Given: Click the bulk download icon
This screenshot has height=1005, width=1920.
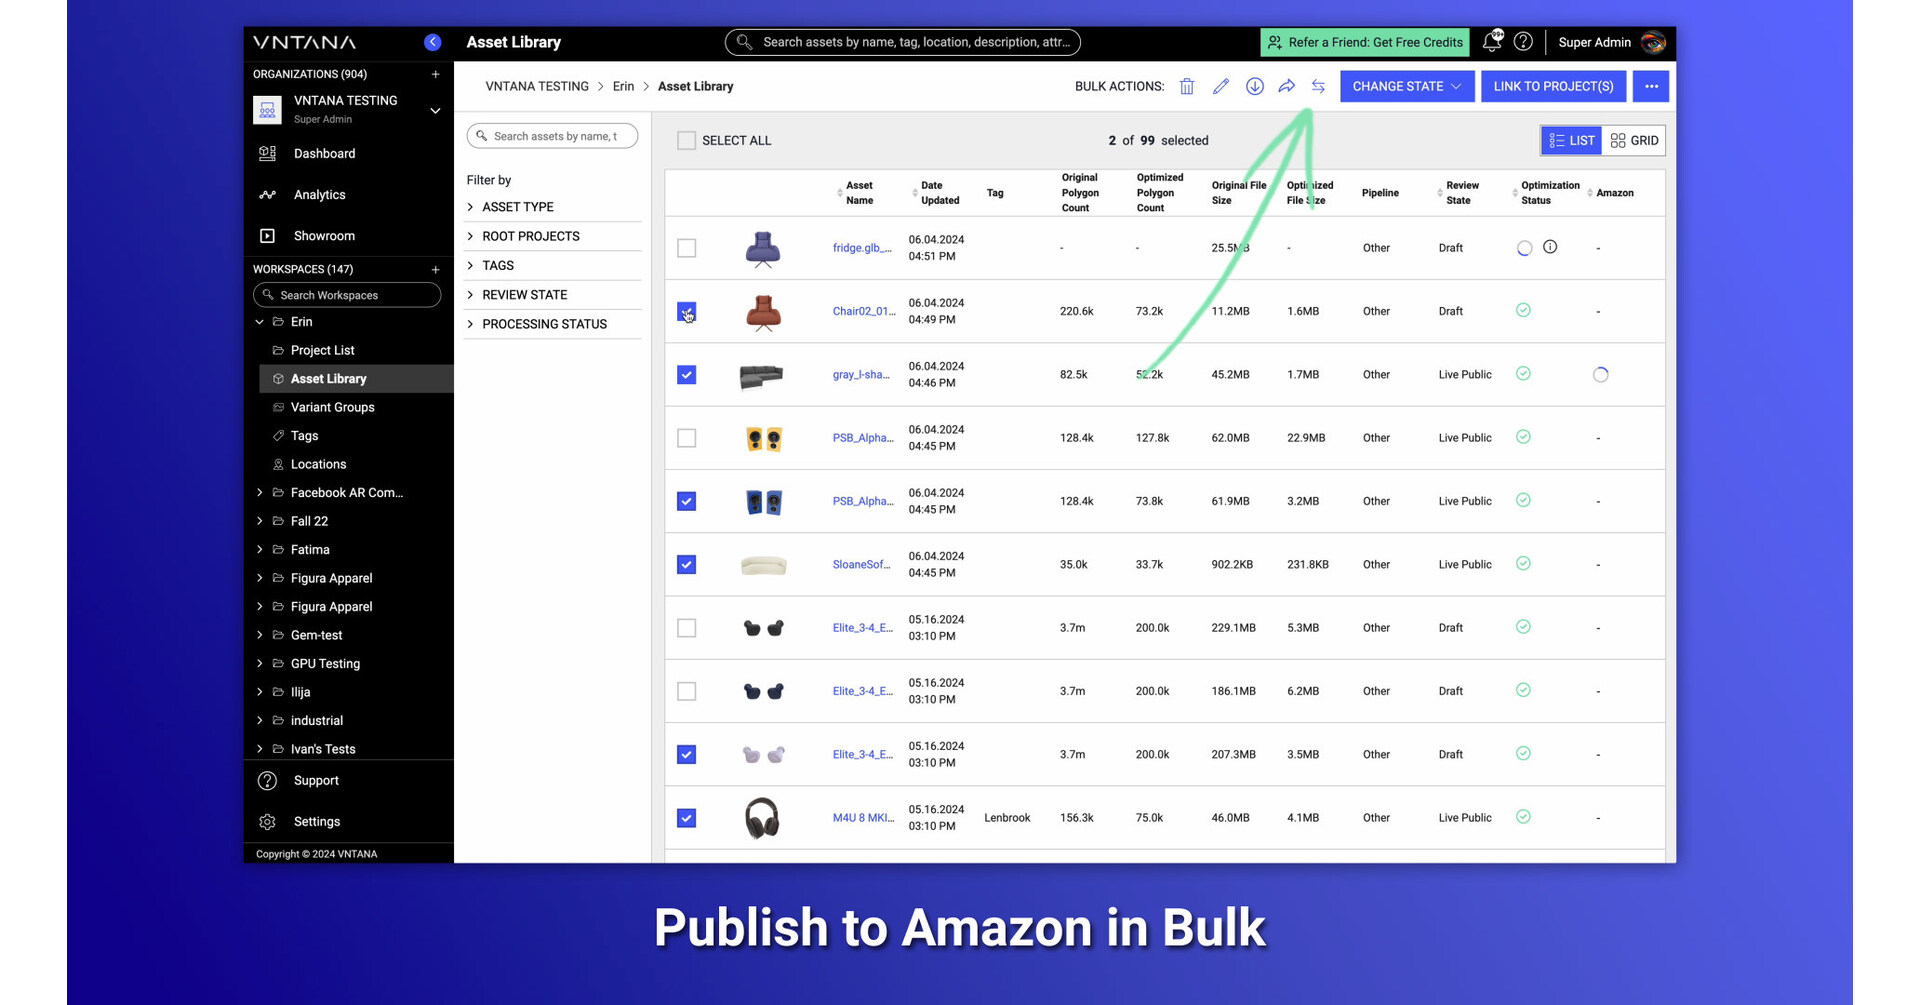Looking at the screenshot, I should 1254,86.
